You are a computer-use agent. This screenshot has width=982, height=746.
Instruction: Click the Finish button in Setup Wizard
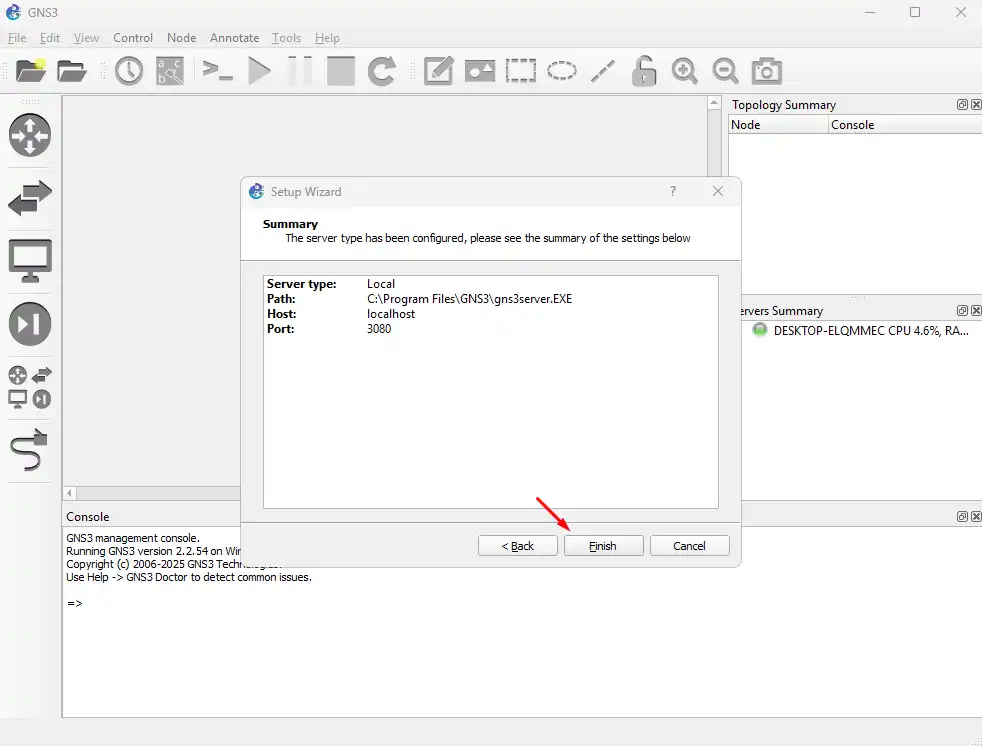pyautogui.click(x=603, y=546)
